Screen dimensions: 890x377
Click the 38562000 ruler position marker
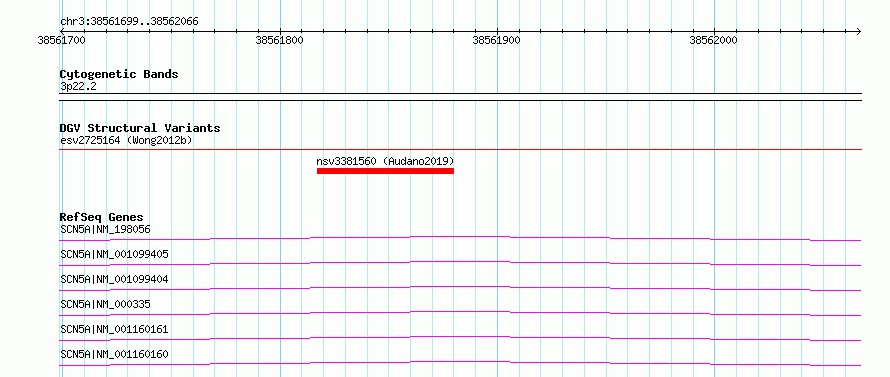pos(713,40)
